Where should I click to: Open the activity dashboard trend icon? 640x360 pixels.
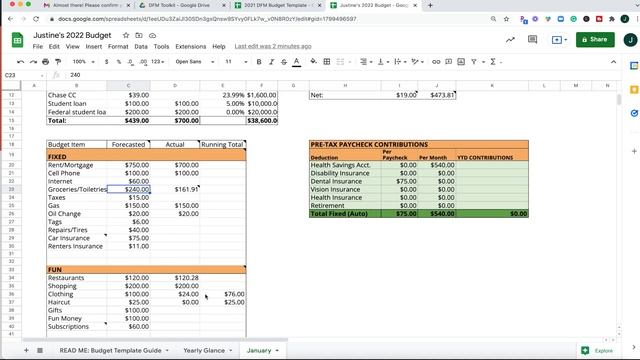click(510, 40)
